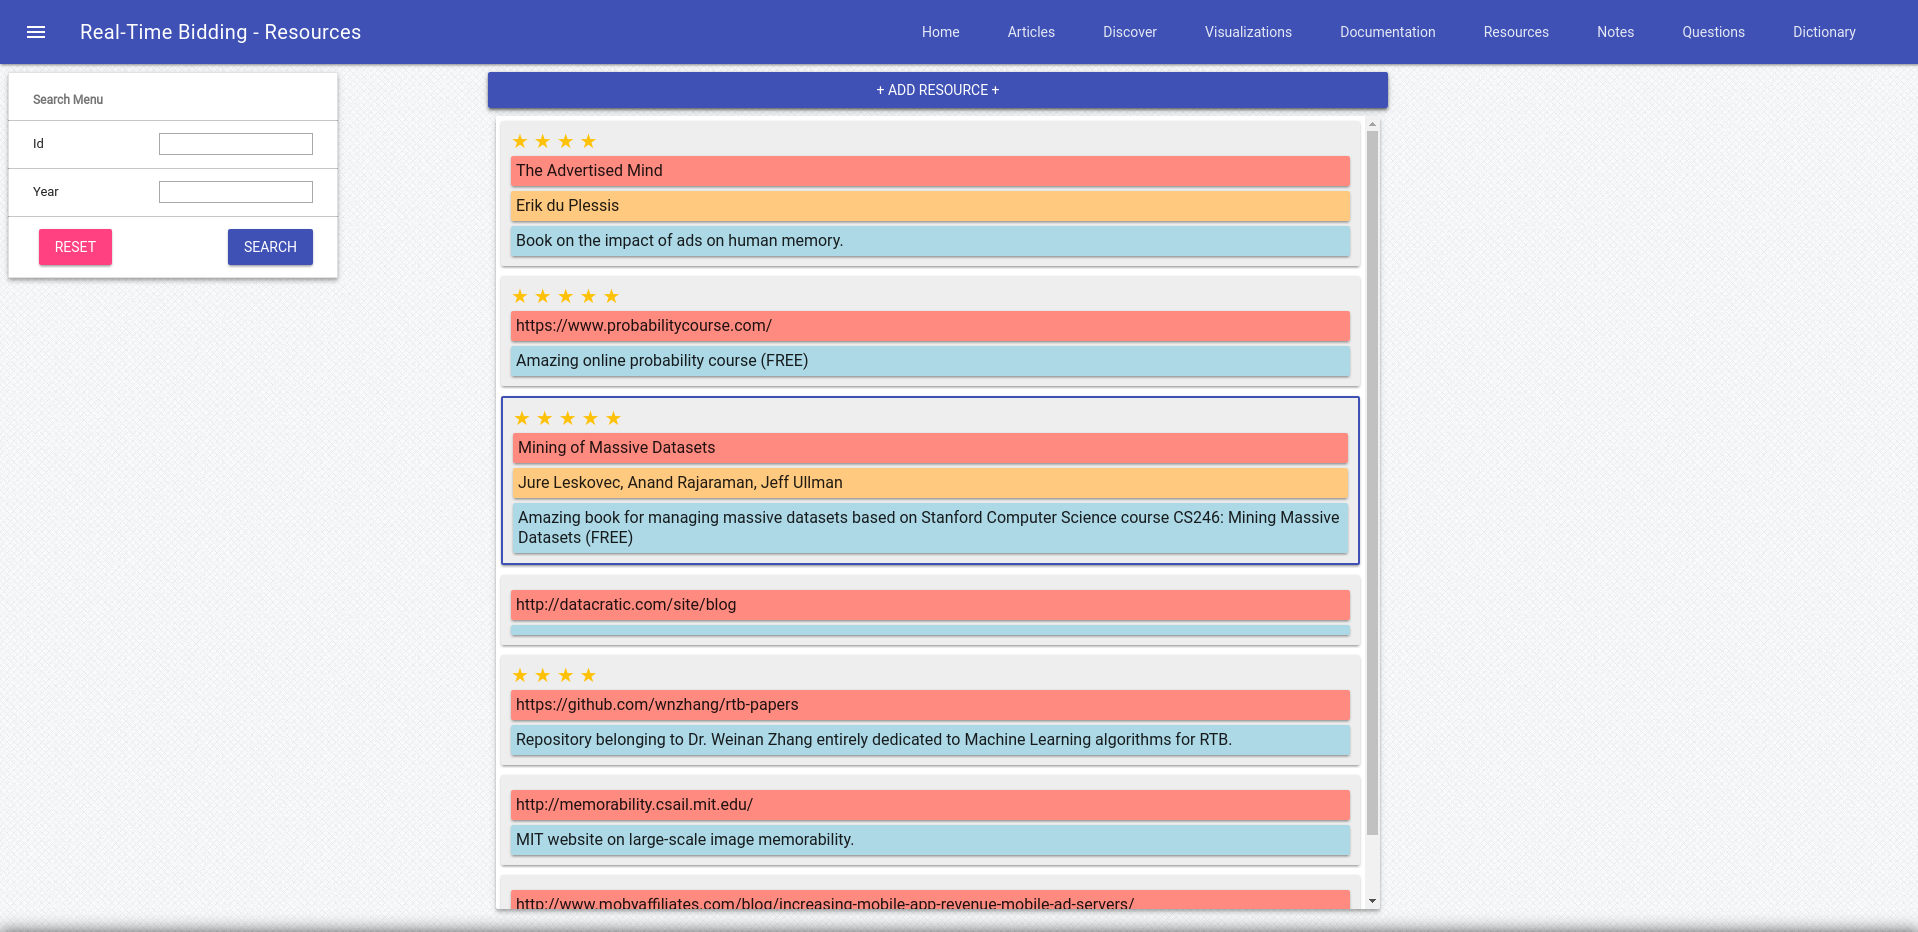Screen dimensions: 1918x932
Task: Click the scrollbar down arrow
Action: coord(1372,901)
